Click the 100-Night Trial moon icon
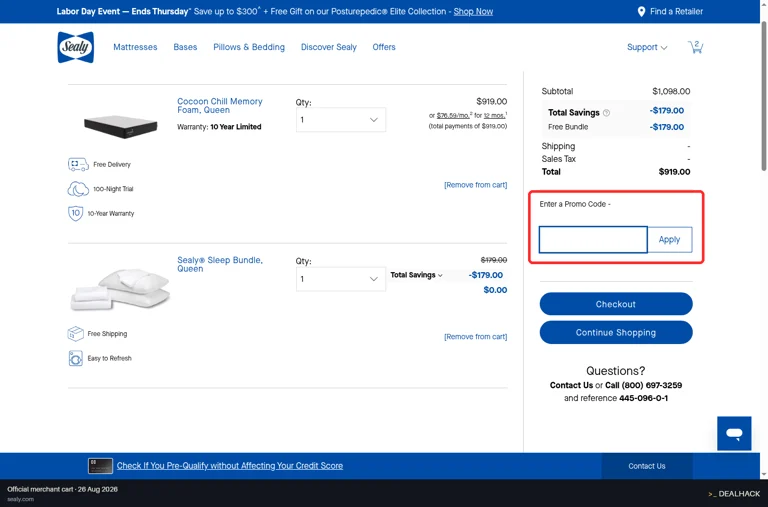This screenshot has height=507, width=768. (x=78, y=189)
